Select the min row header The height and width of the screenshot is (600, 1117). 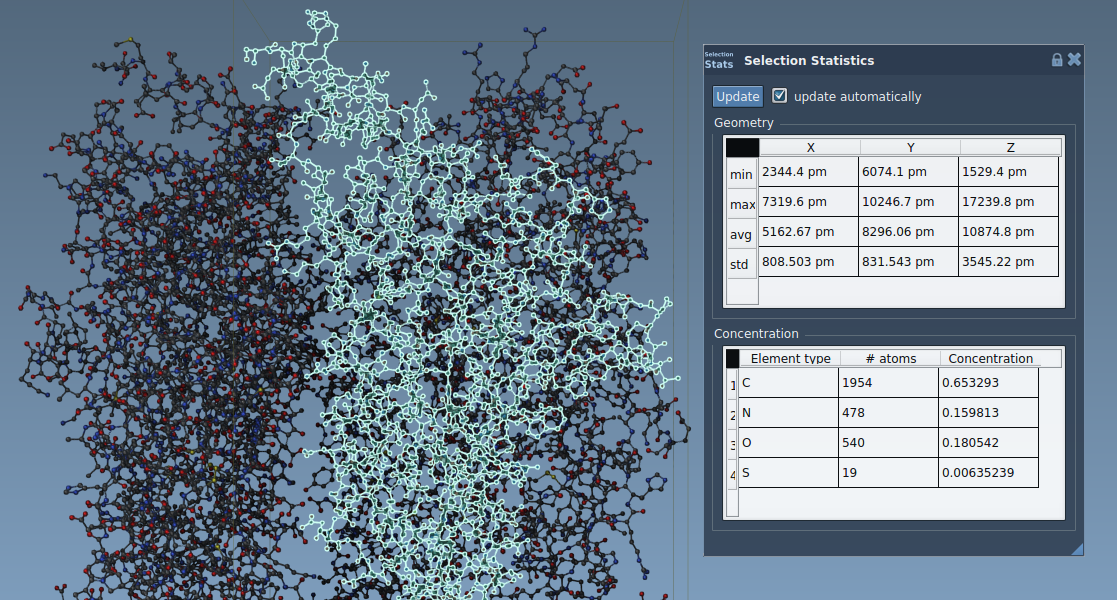741,174
